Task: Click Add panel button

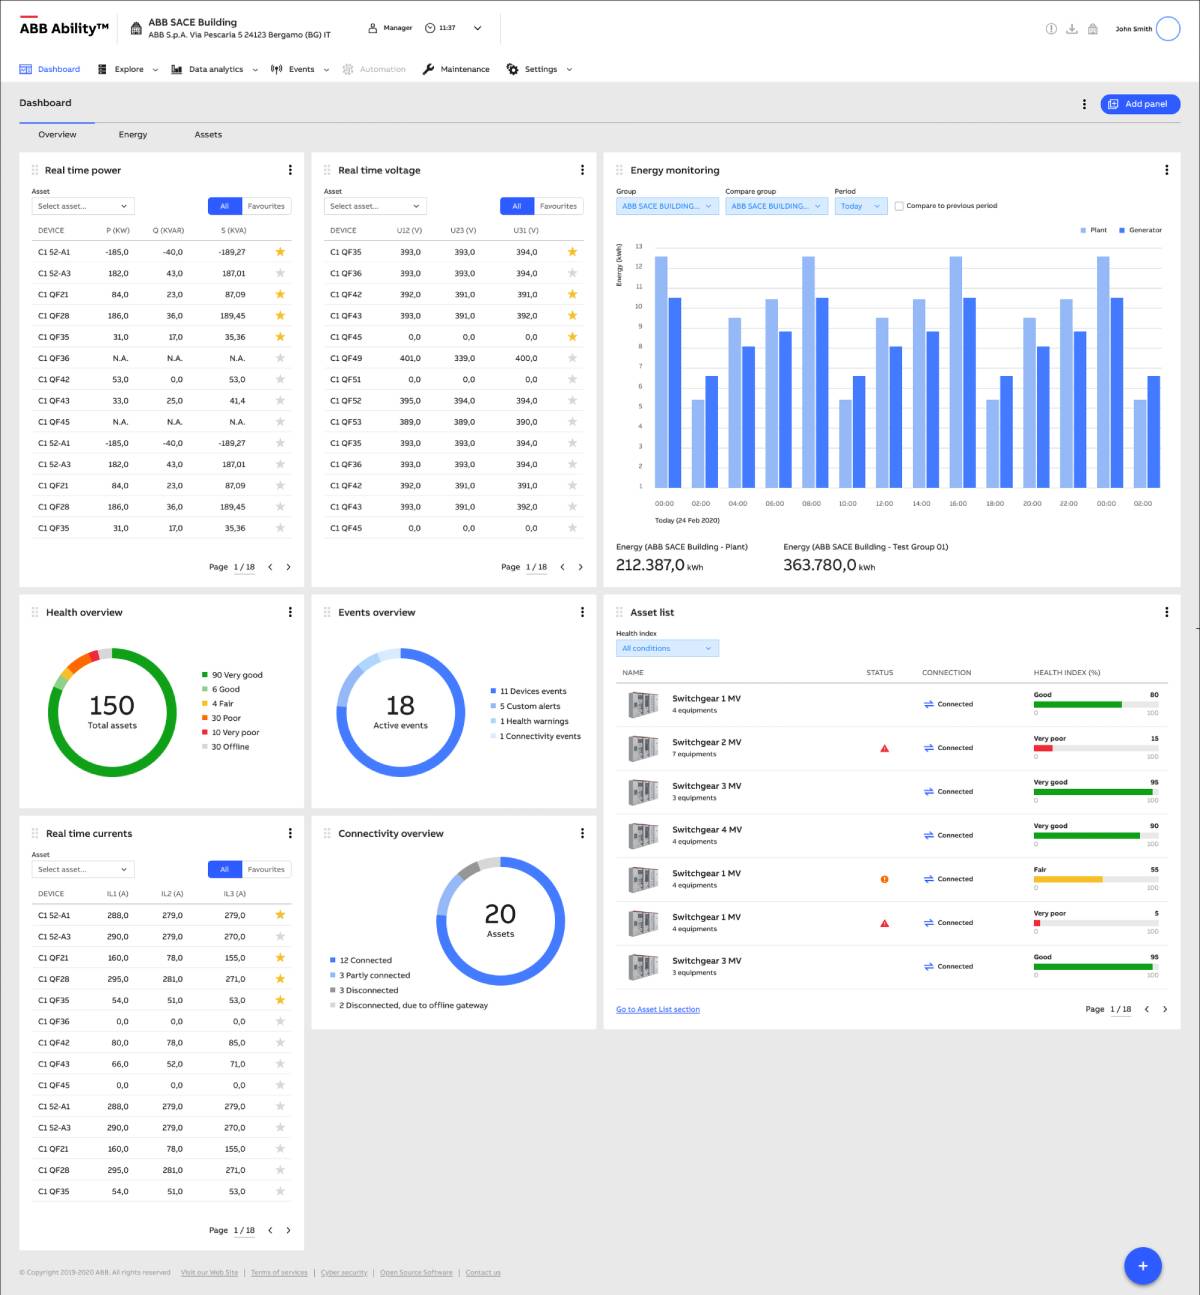Action: 1140,104
